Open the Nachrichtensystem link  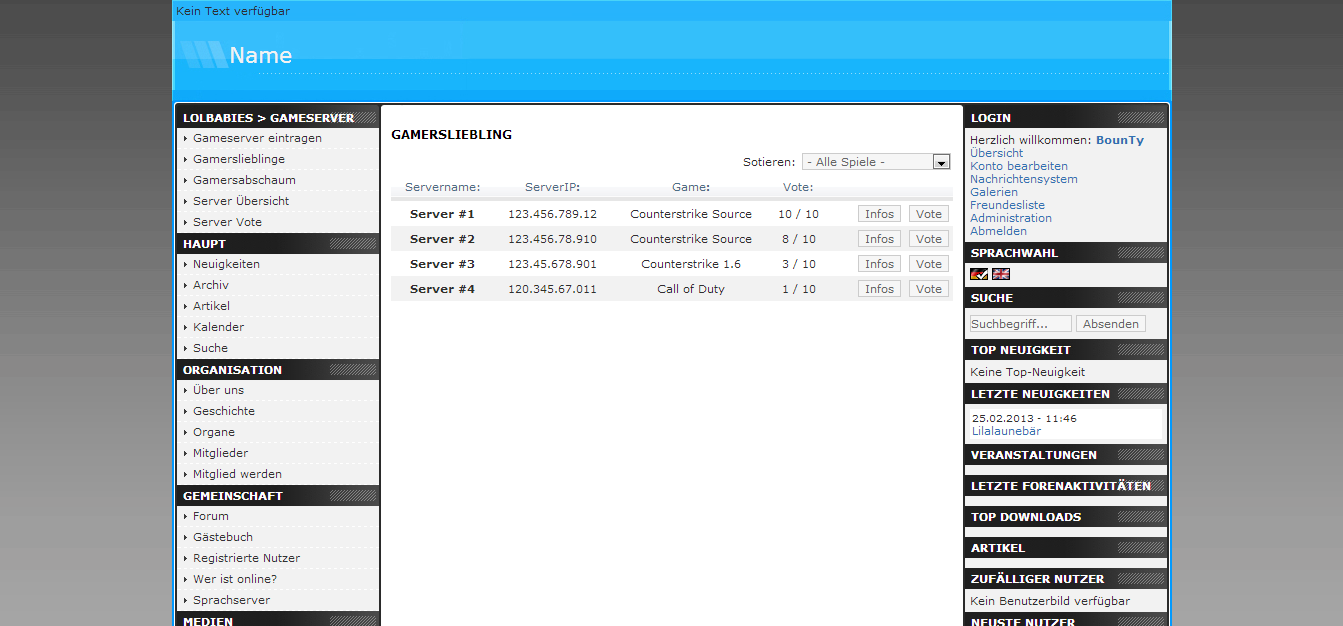pyautogui.click(x=1024, y=179)
